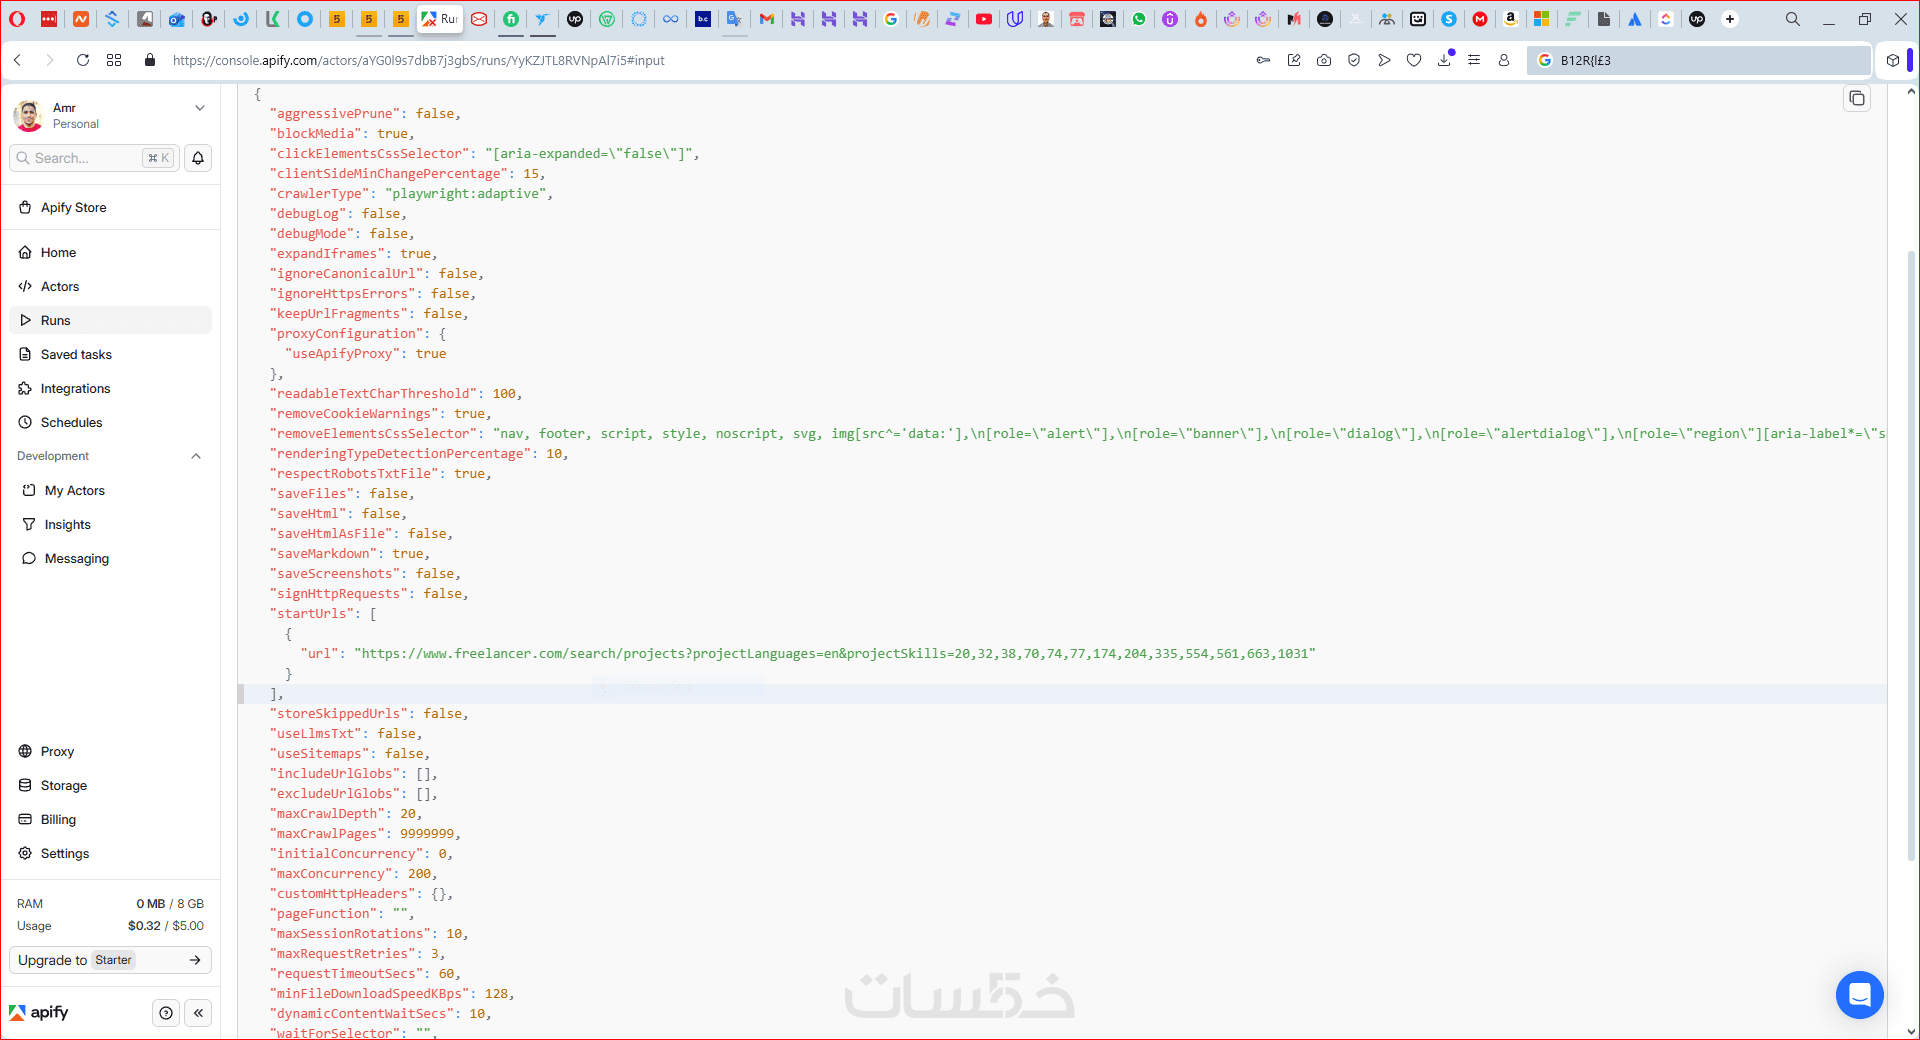Open the browser tab search magnifier icon
Screen dimensions: 1920x1040
click(x=1793, y=19)
